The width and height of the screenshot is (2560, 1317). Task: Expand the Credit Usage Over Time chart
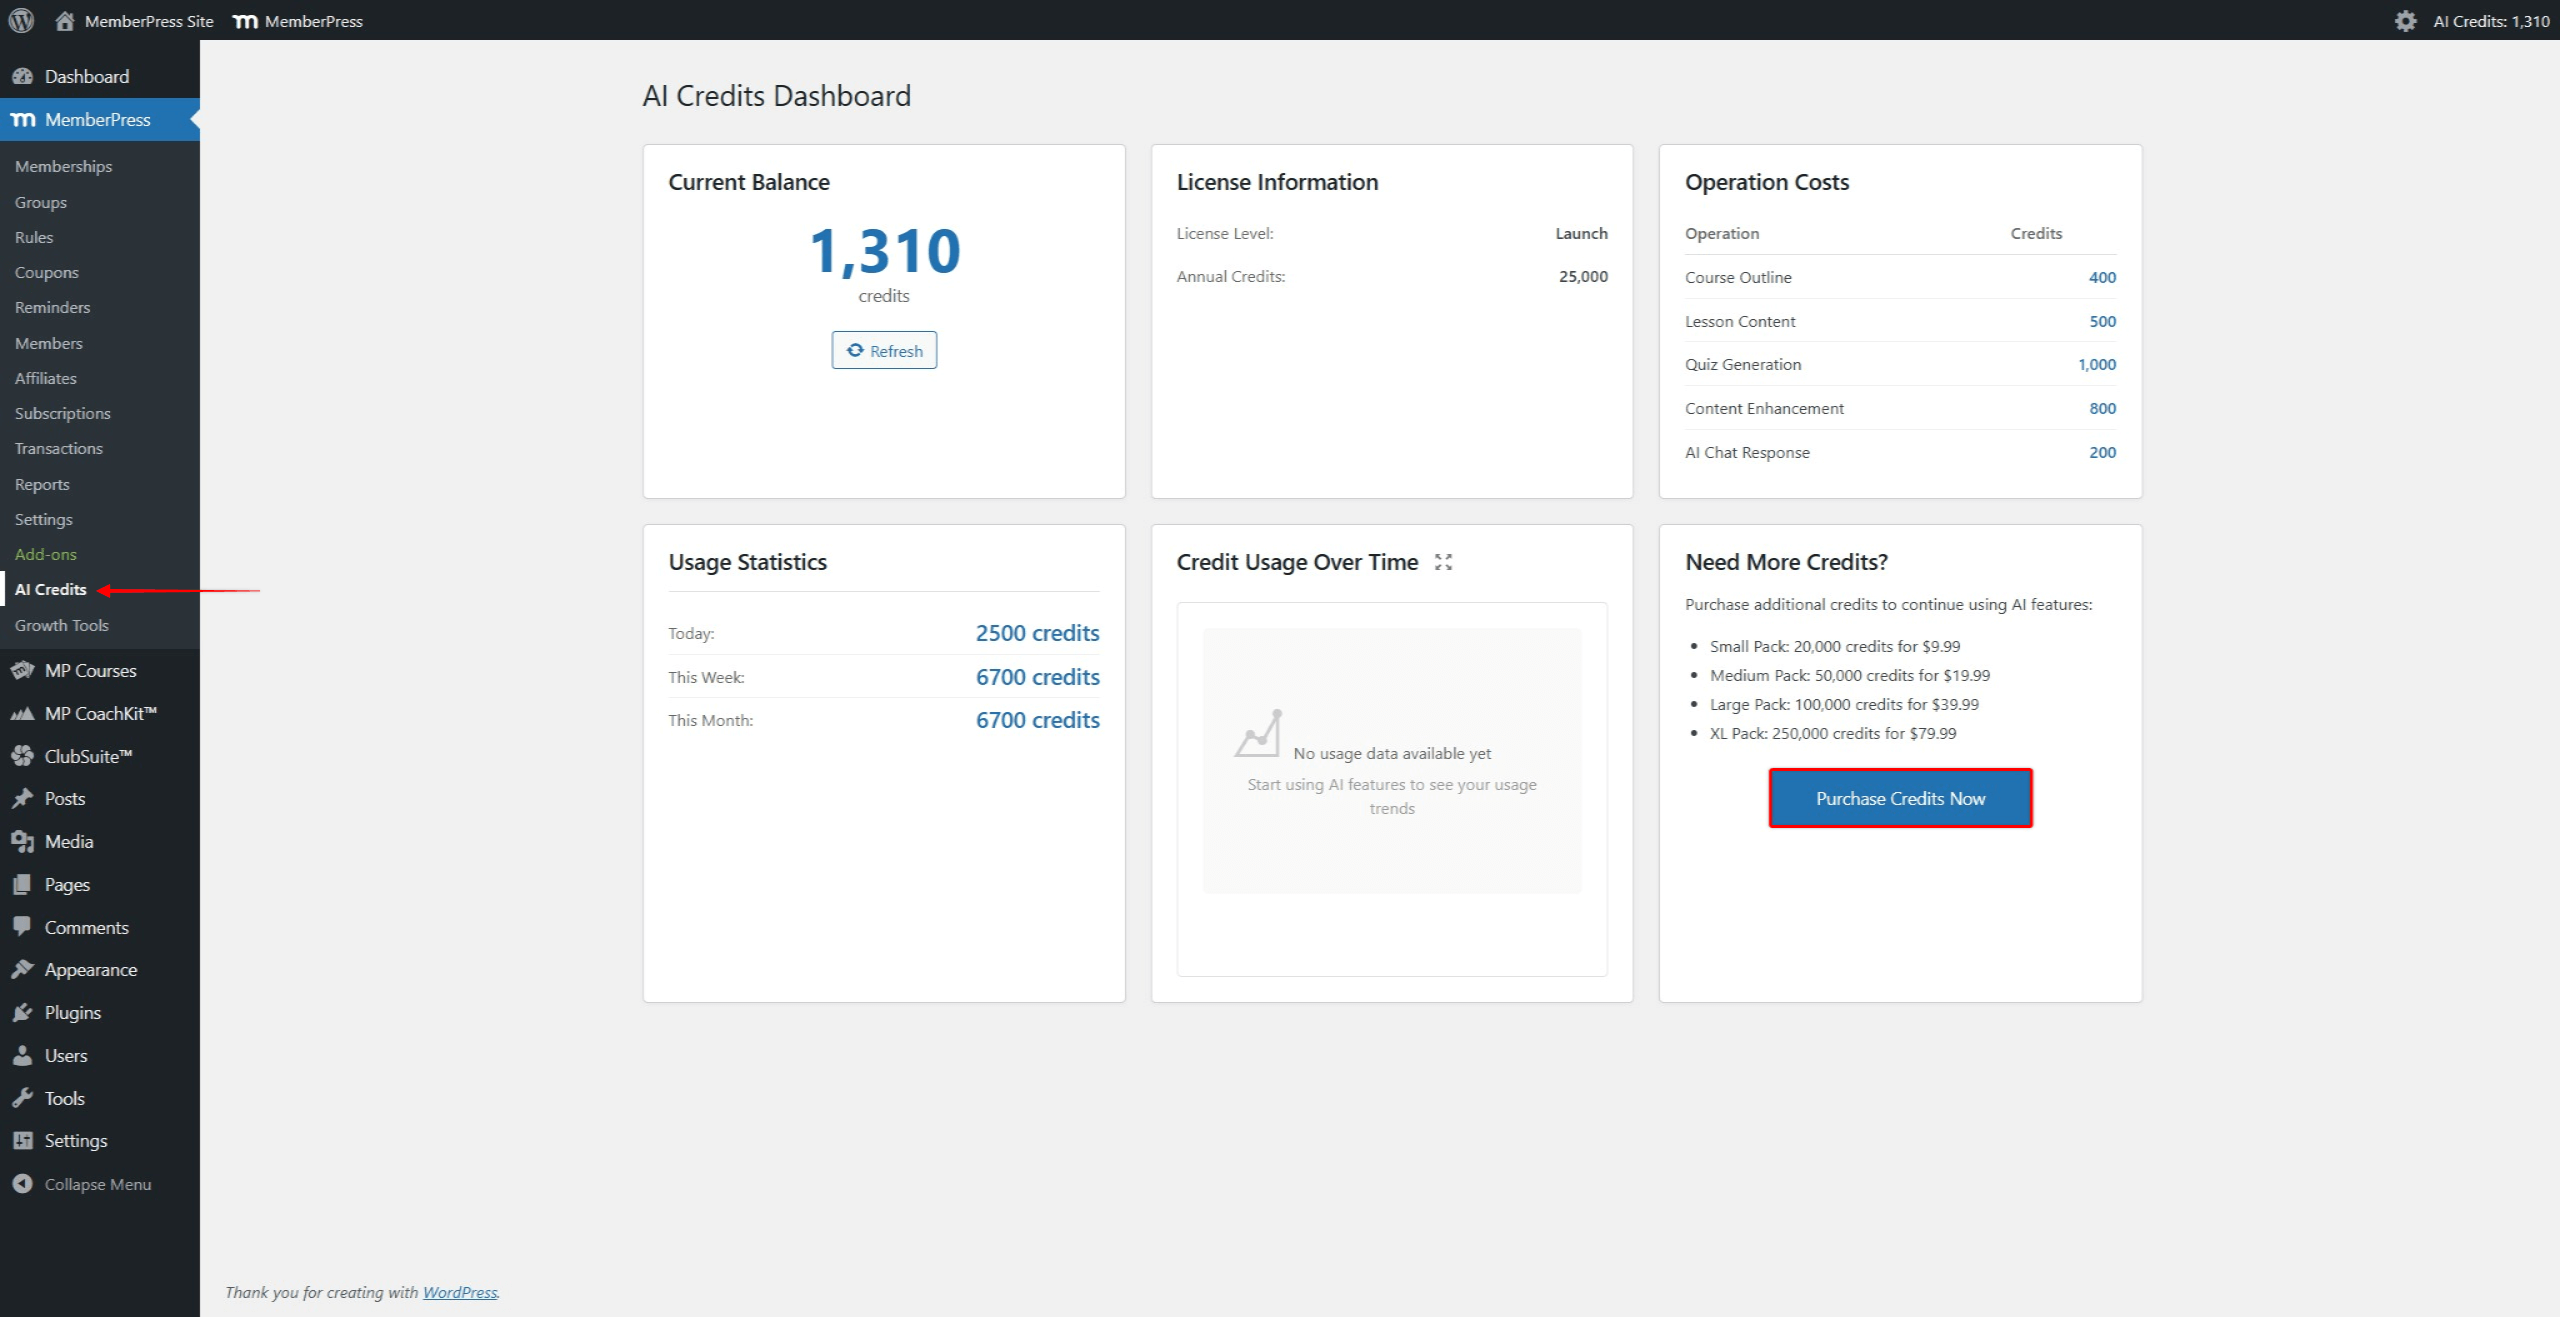1443,562
